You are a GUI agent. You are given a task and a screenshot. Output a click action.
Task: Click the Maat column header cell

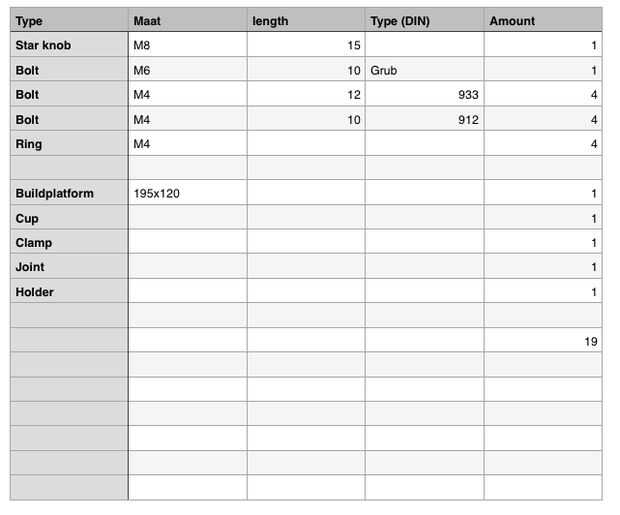pyautogui.click(x=188, y=20)
